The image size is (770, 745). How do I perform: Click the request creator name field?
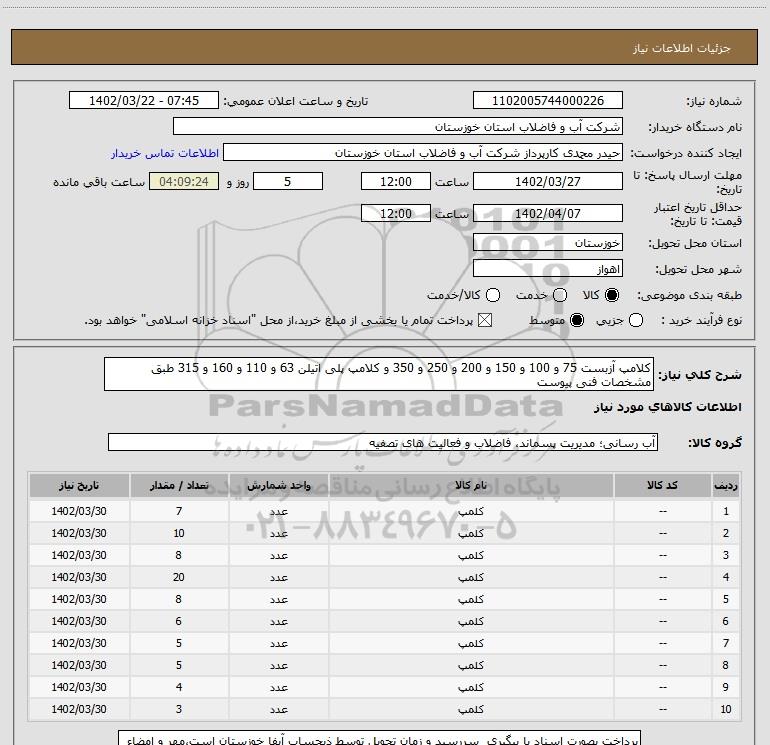pos(423,153)
